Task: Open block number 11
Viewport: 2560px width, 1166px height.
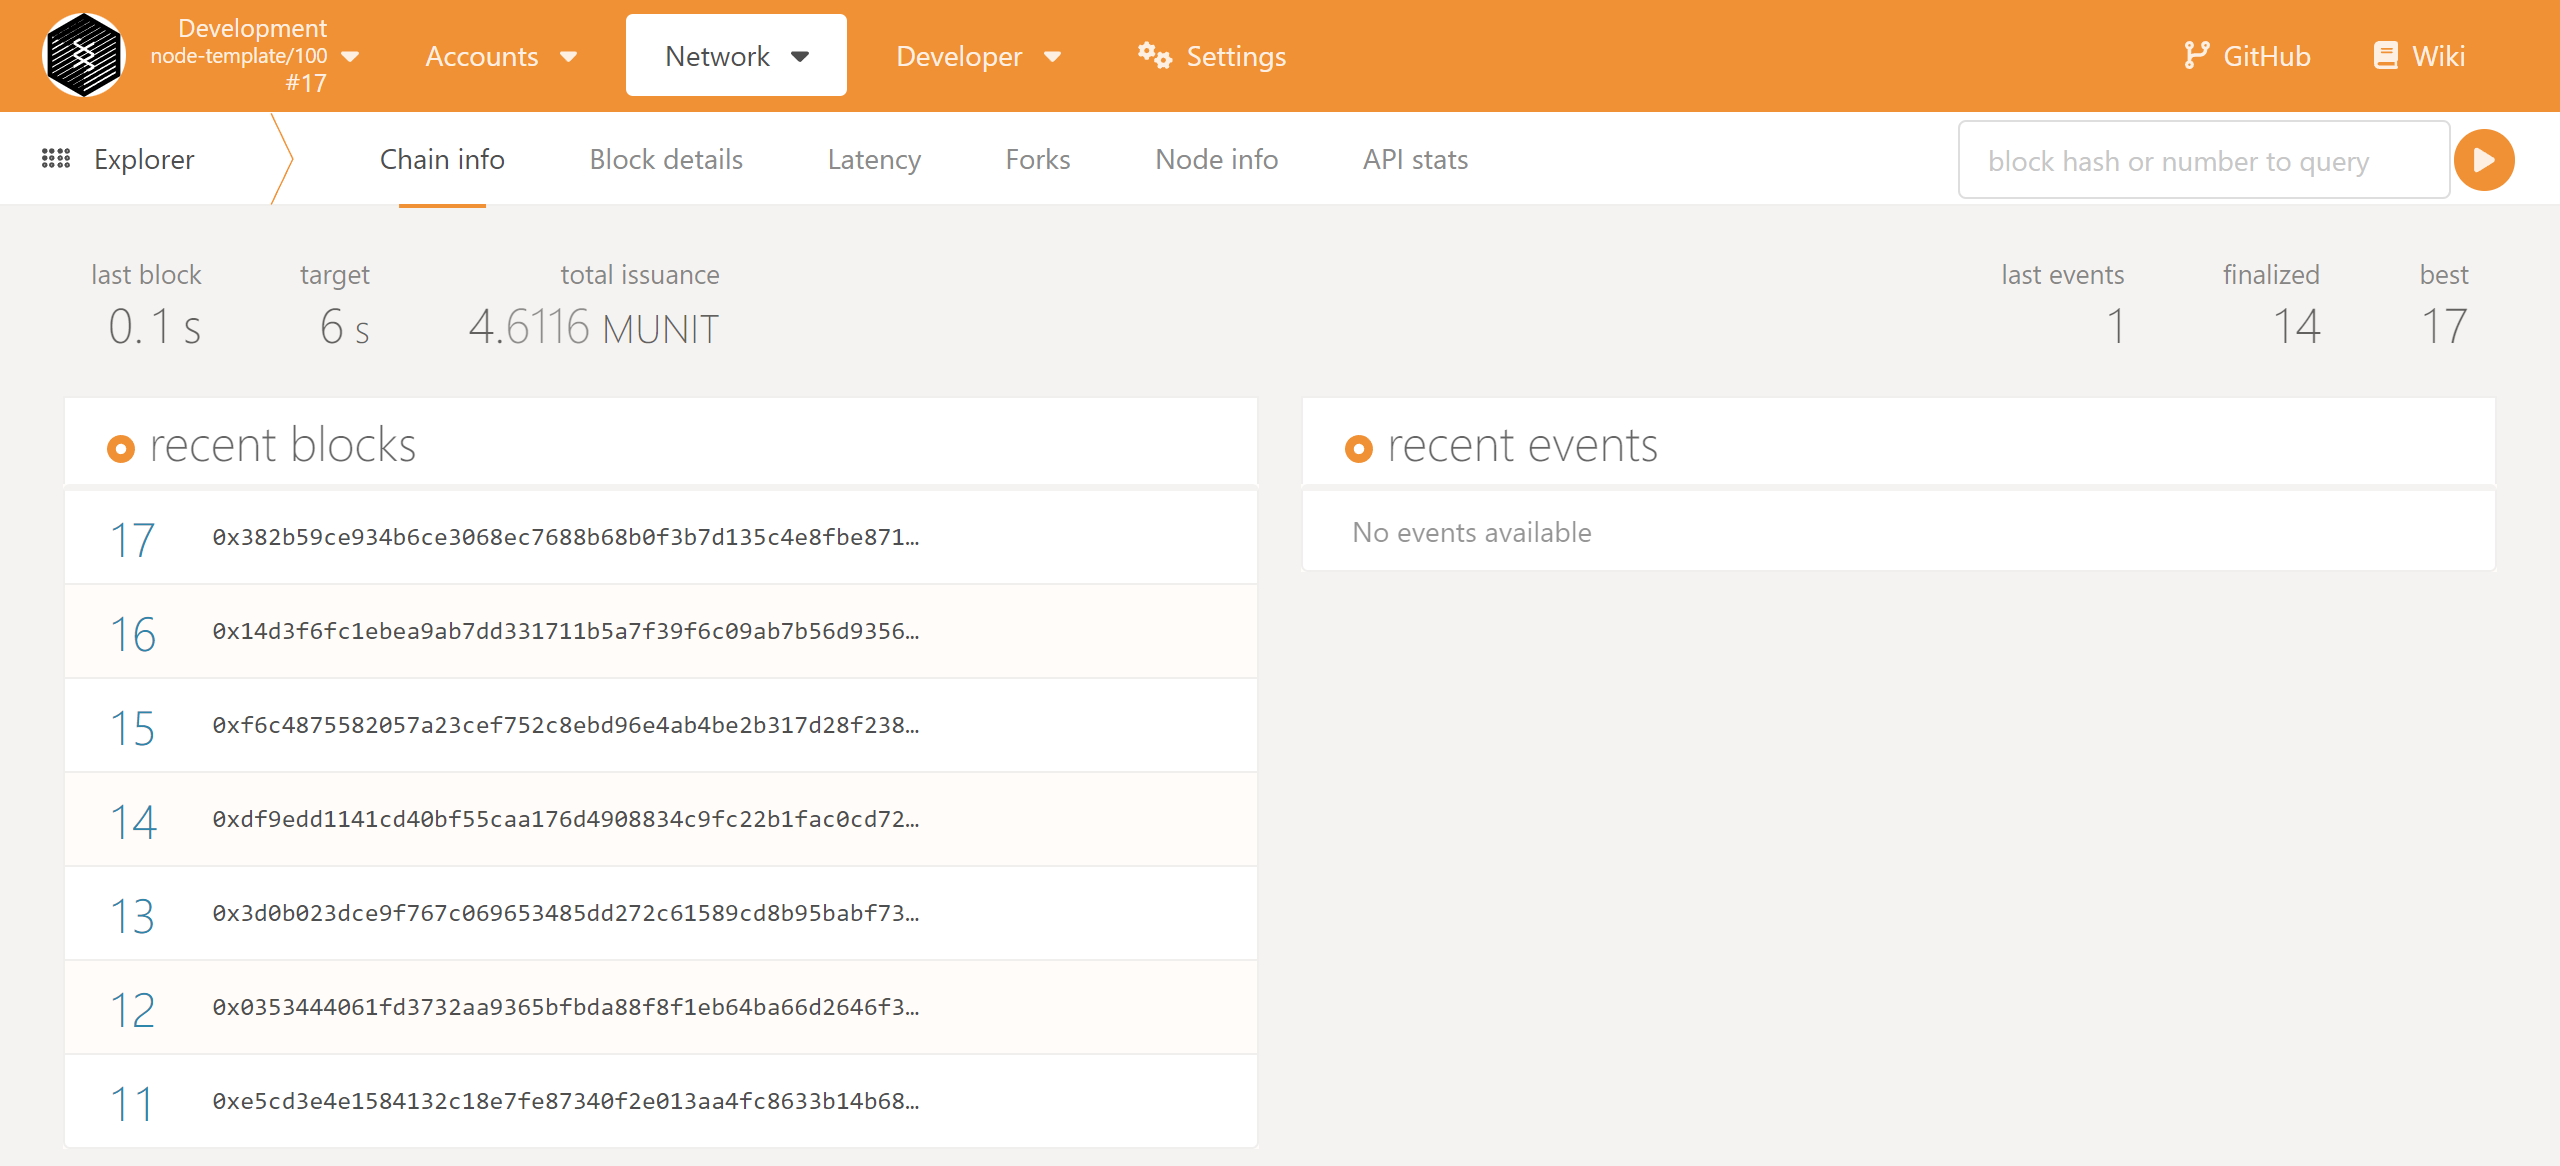Action: 132,1103
